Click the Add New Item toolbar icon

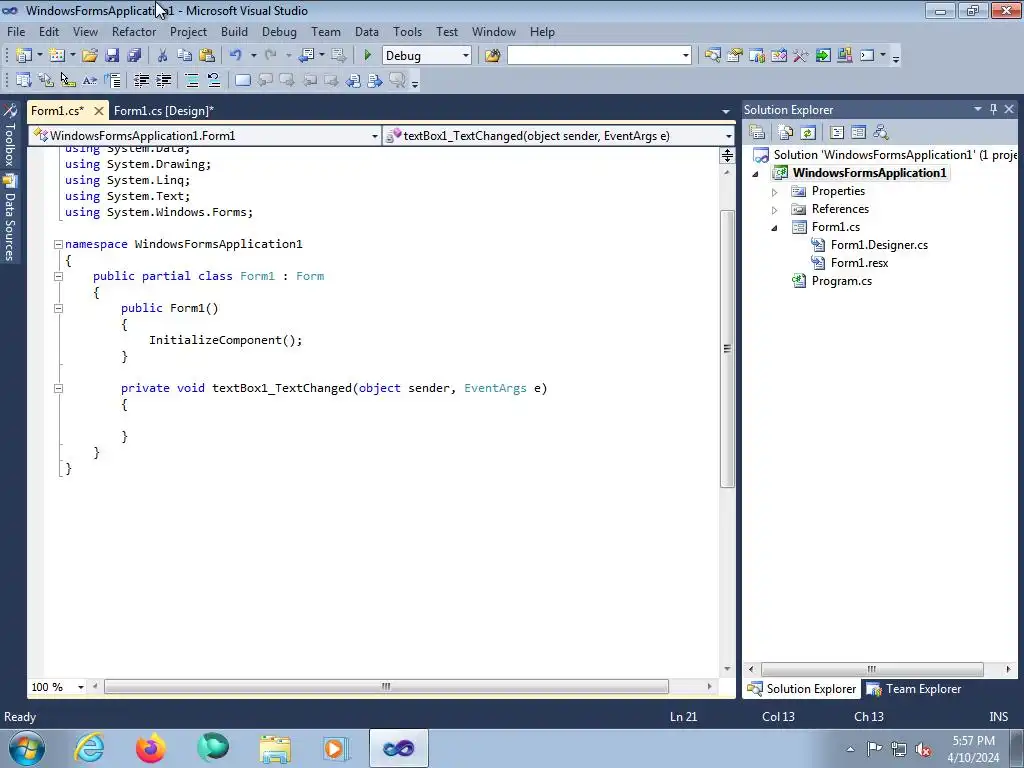[57, 56]
